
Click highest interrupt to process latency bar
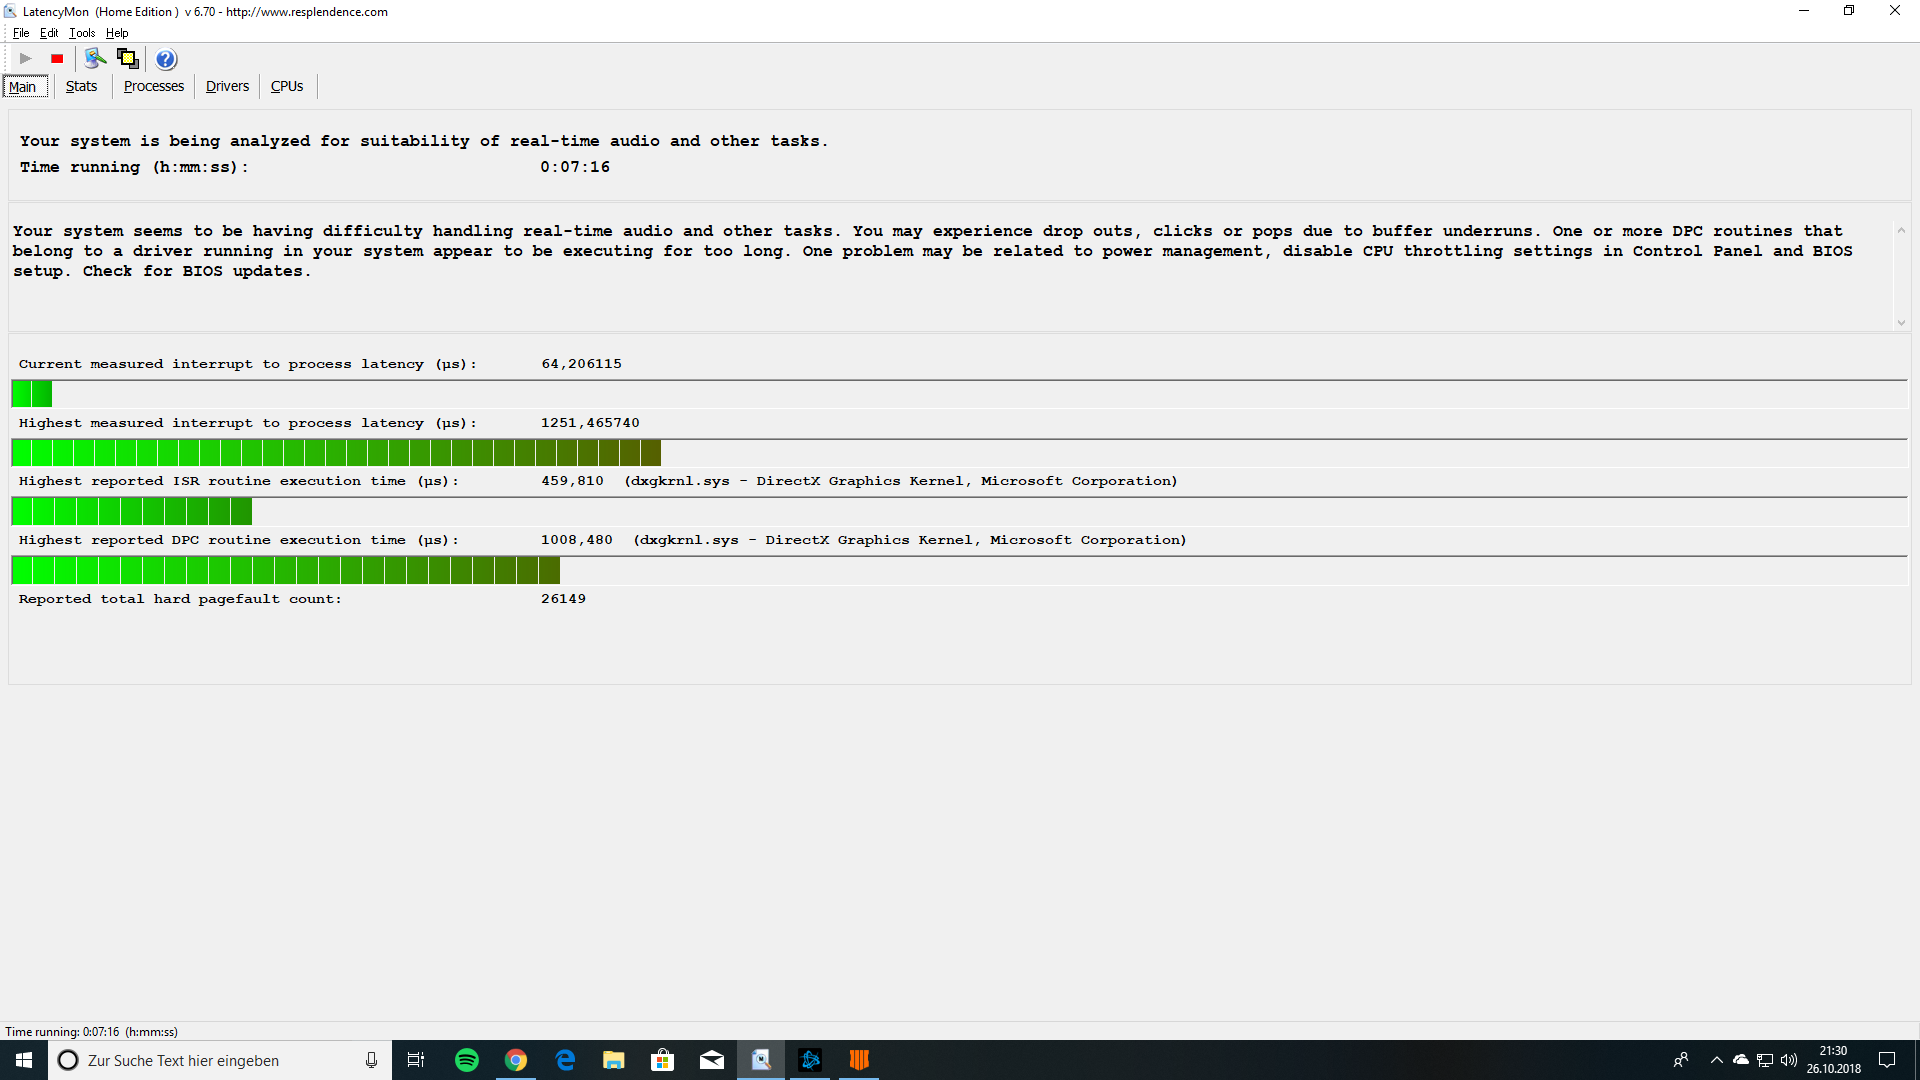336,453
